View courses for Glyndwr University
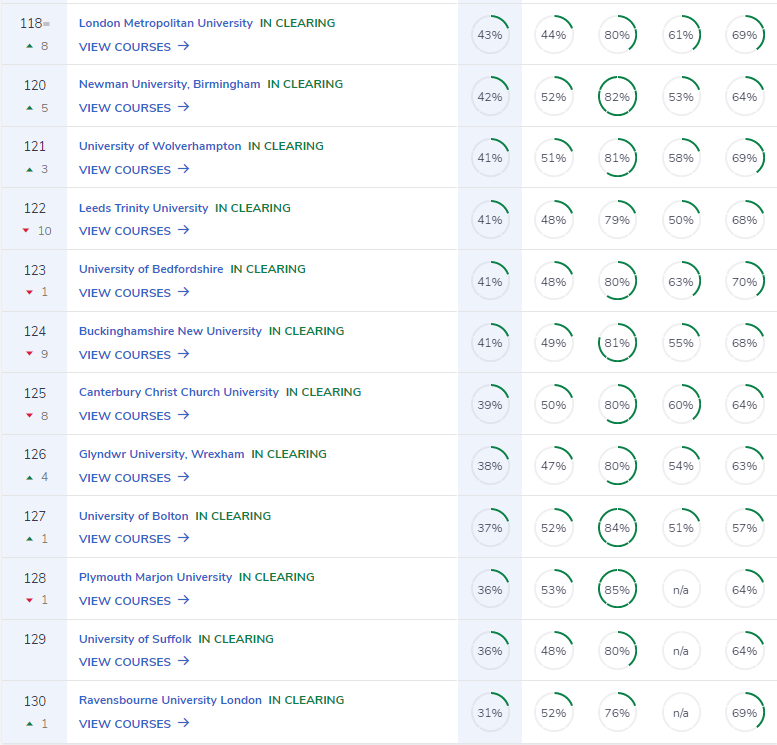 (134, 477)
